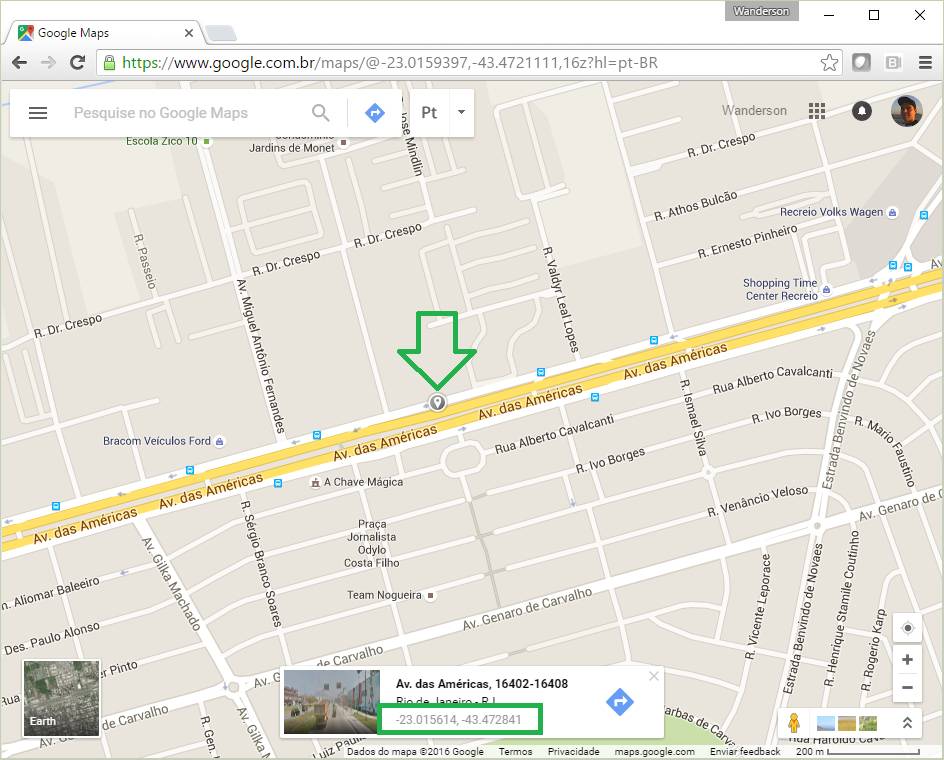Open the Maps side menu
Screen dimensions: 944x760
click(x=38, y=112)
